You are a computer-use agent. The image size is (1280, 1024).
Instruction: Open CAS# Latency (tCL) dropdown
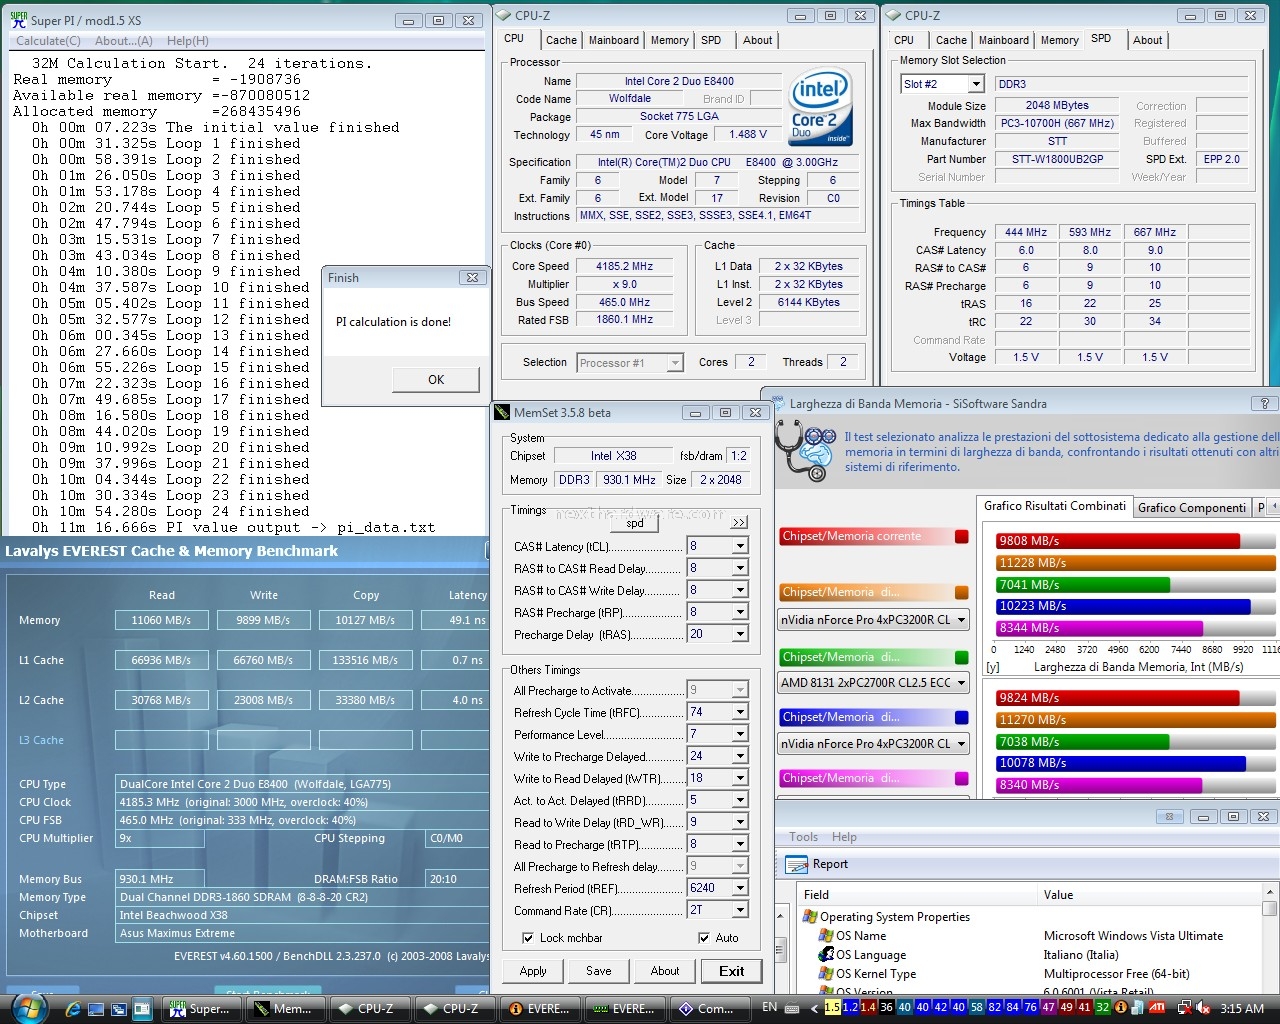click(x=740, y=546)
